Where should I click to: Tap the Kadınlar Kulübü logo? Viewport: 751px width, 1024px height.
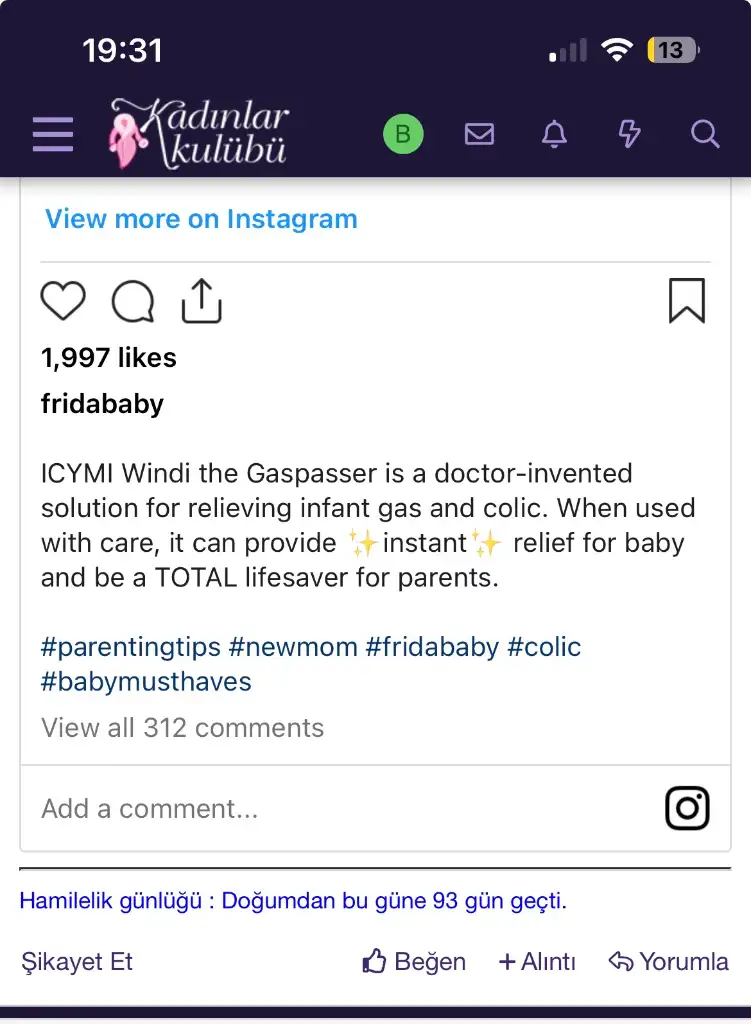coord(199,132)
